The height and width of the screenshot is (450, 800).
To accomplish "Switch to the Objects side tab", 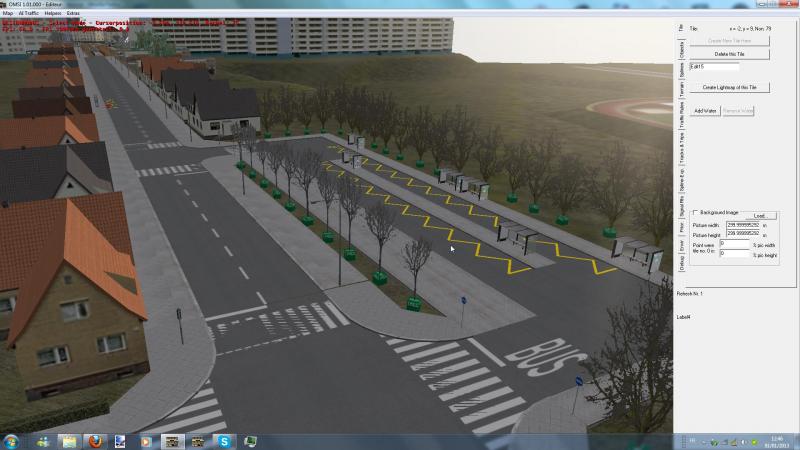I will (682, 50).
